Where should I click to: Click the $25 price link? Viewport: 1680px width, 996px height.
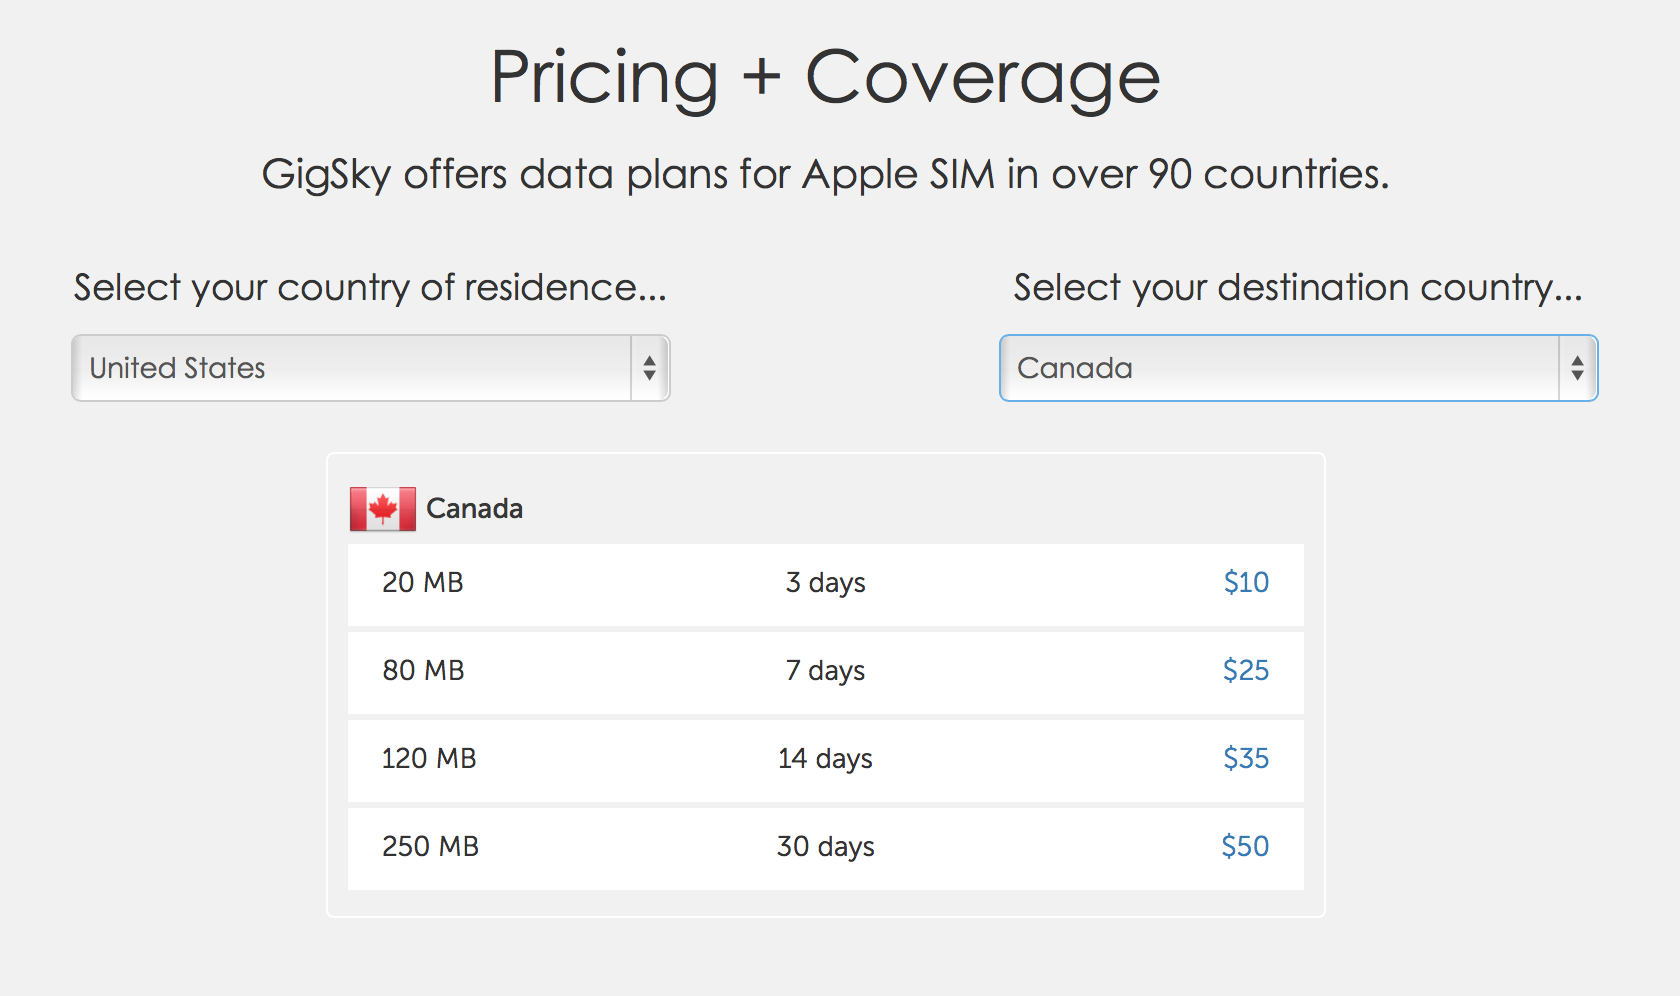click(x=1245, y=670)
